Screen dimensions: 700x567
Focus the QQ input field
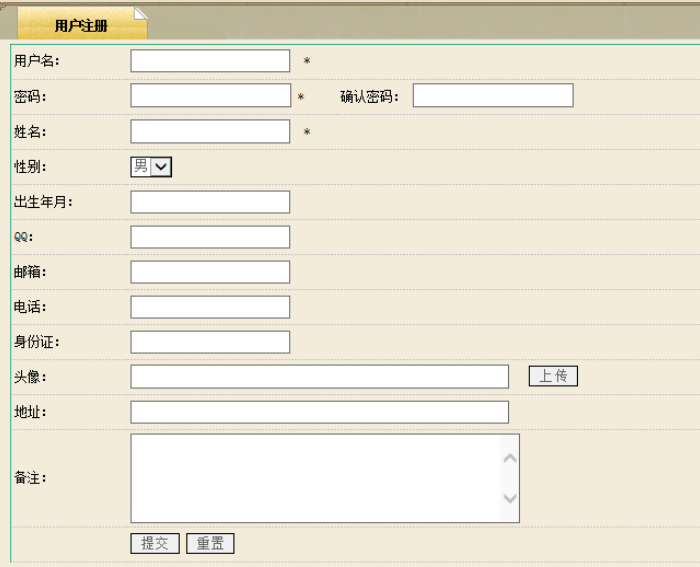tap(210, 237)
